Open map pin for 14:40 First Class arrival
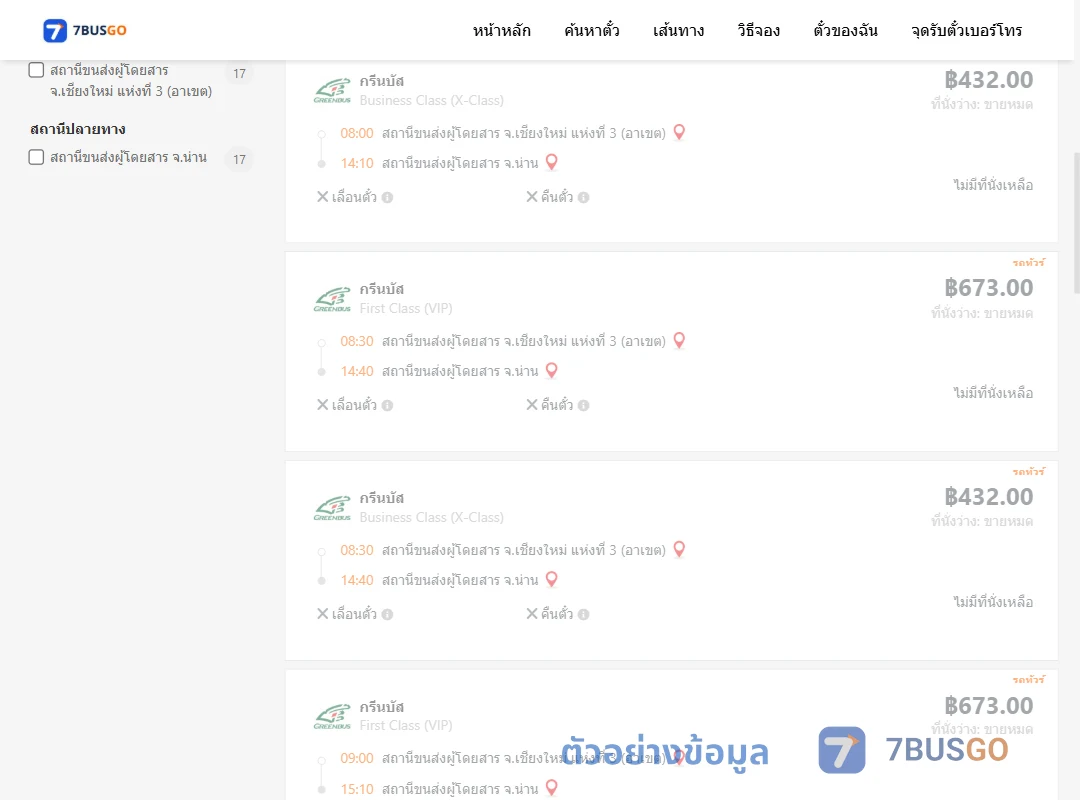The height and width of the screenshot is (800, 1080). (552, 371)
